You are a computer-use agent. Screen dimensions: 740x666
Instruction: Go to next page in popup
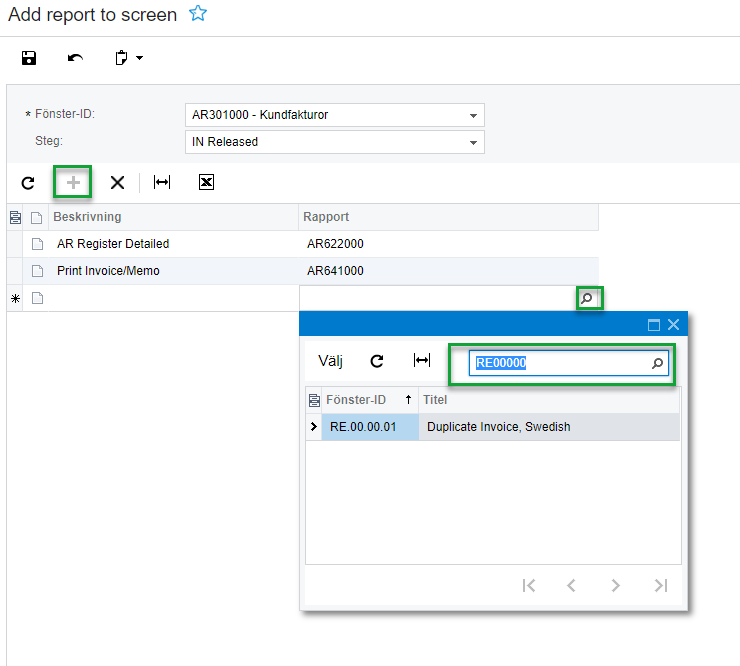pos(615,586)
